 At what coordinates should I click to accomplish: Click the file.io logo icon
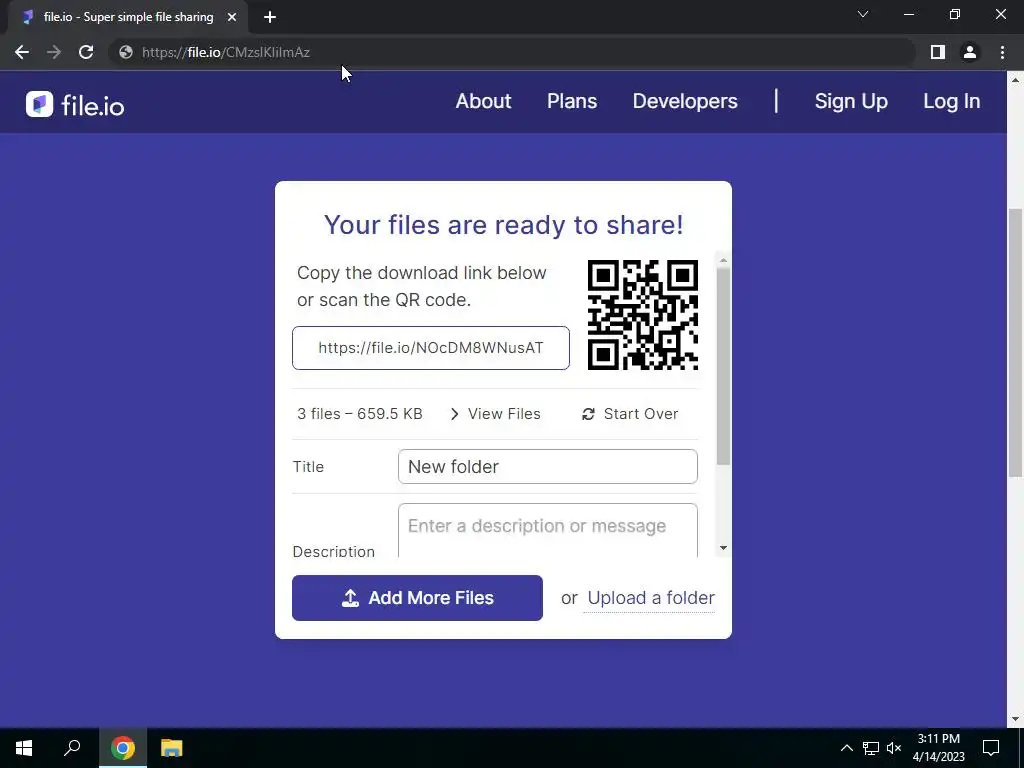[x=39, y=104]
